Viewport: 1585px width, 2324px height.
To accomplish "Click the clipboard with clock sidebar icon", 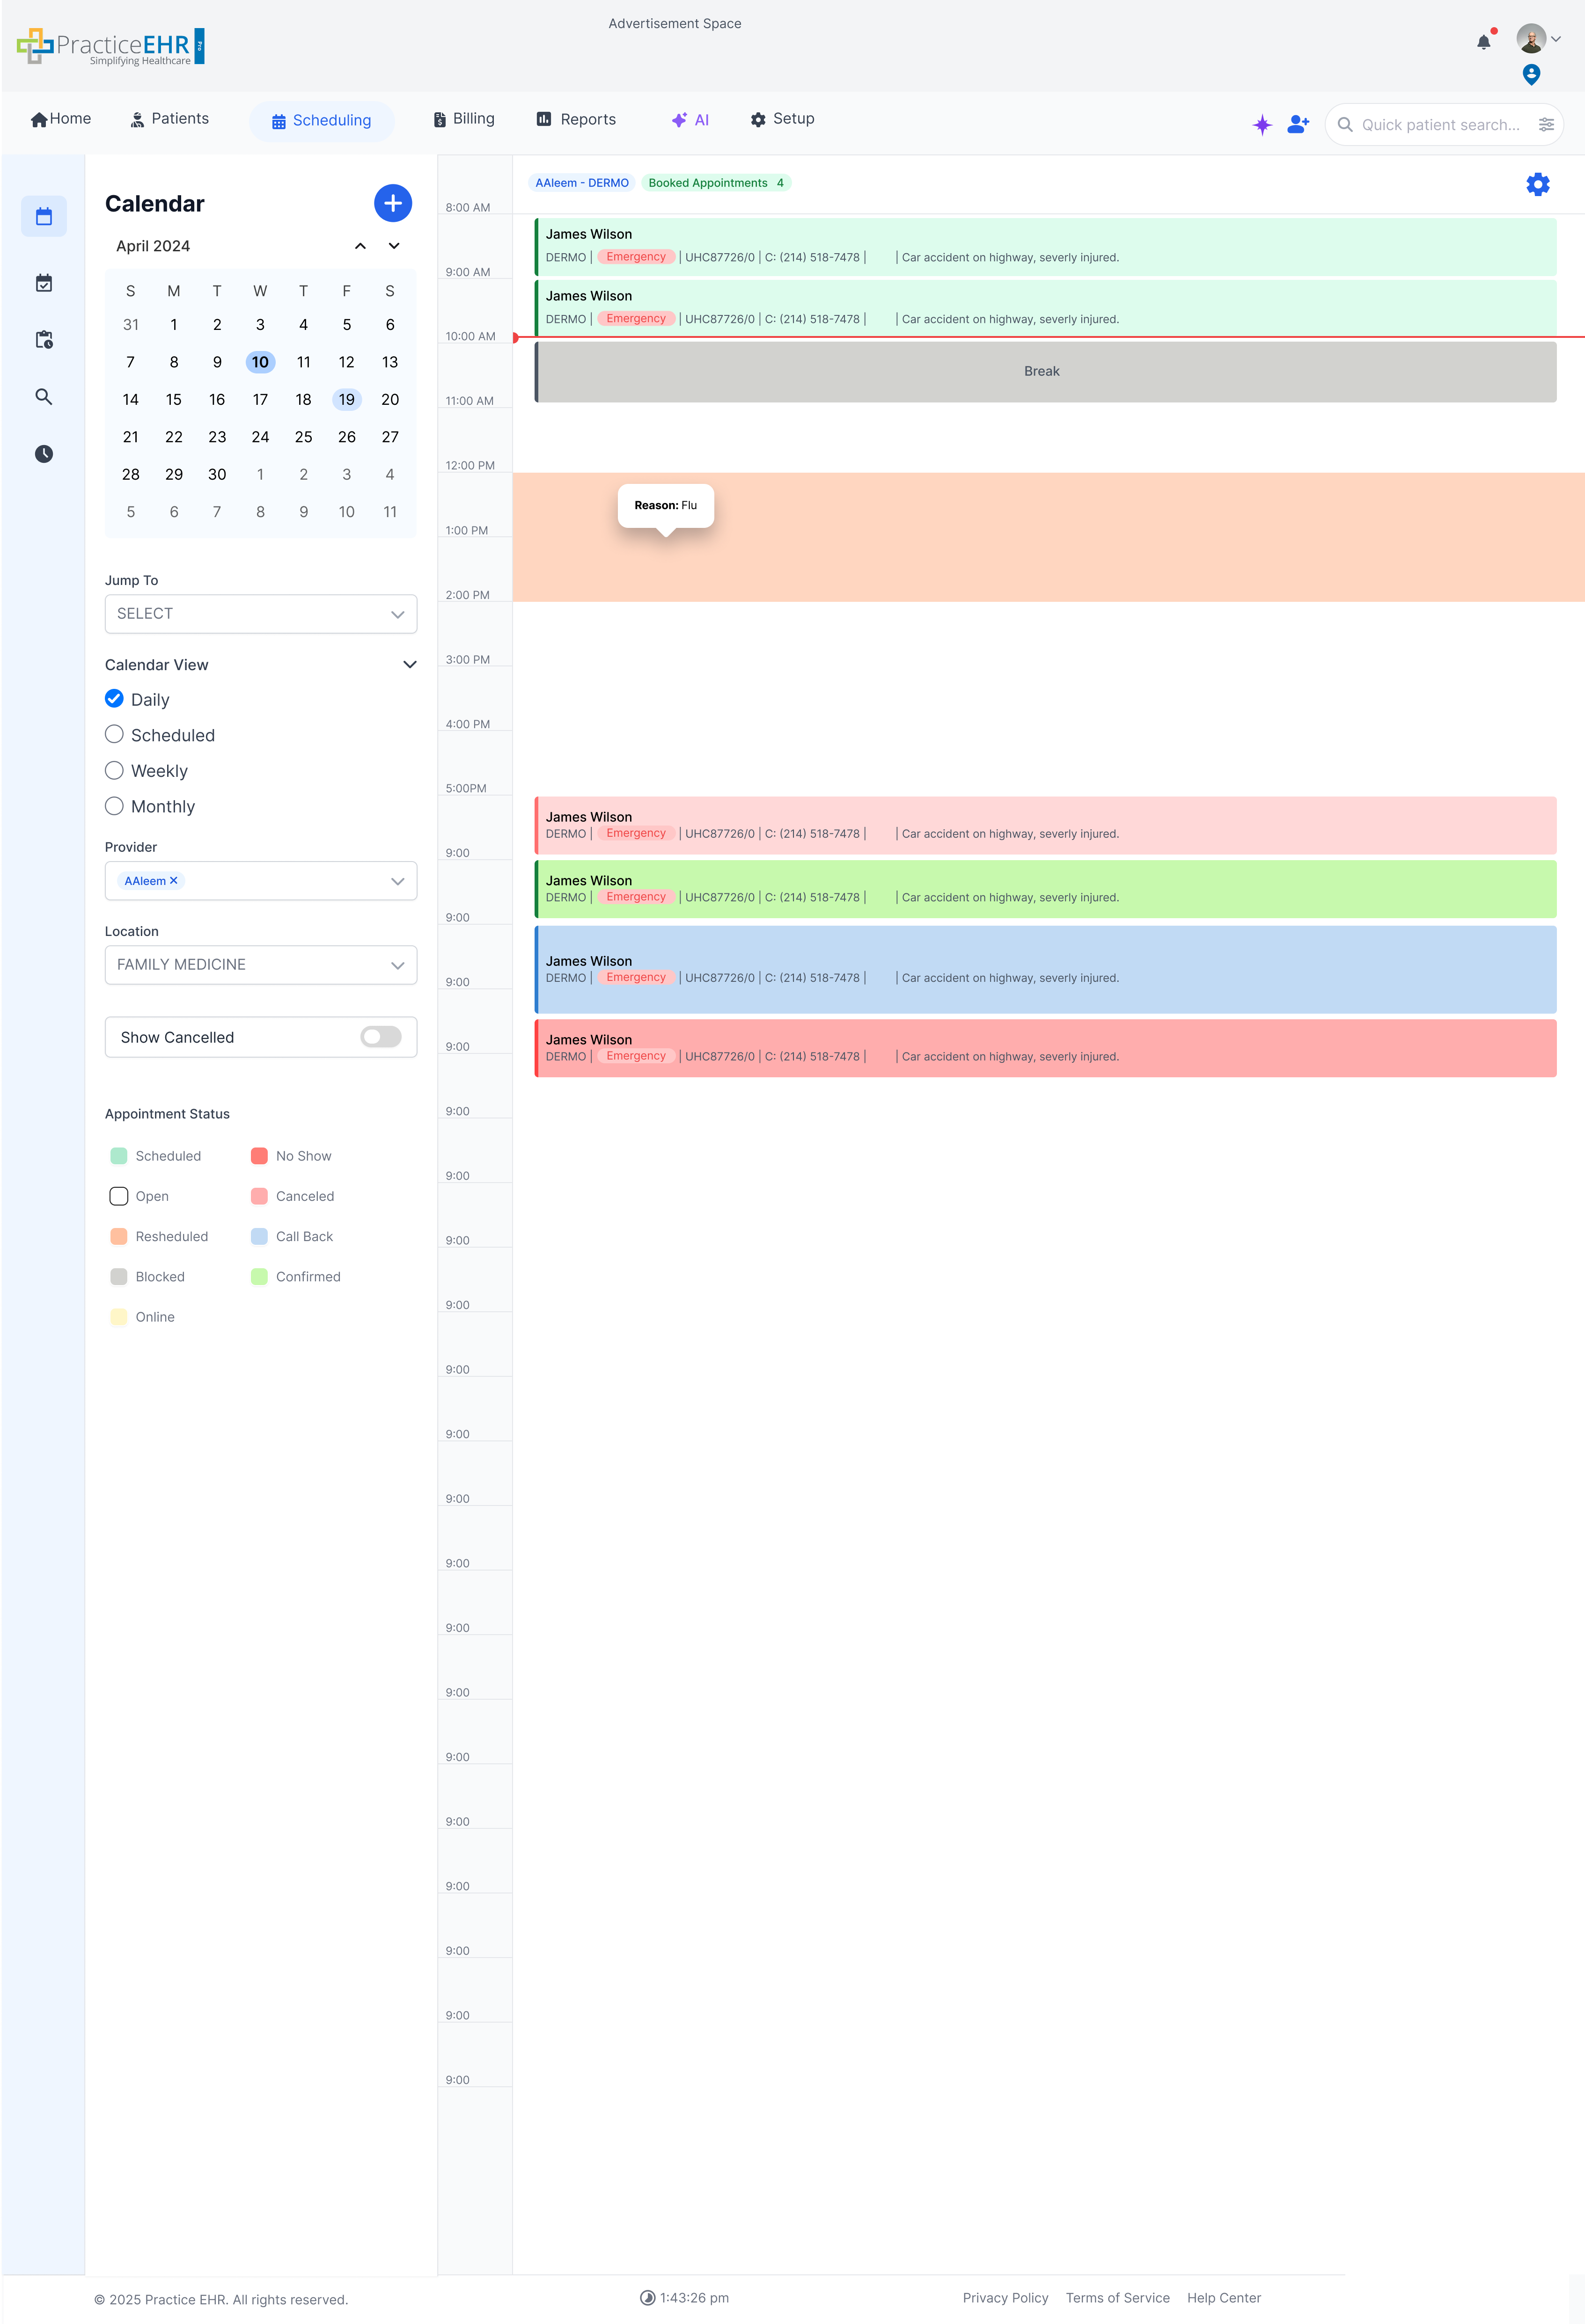I will coord(44,339).
